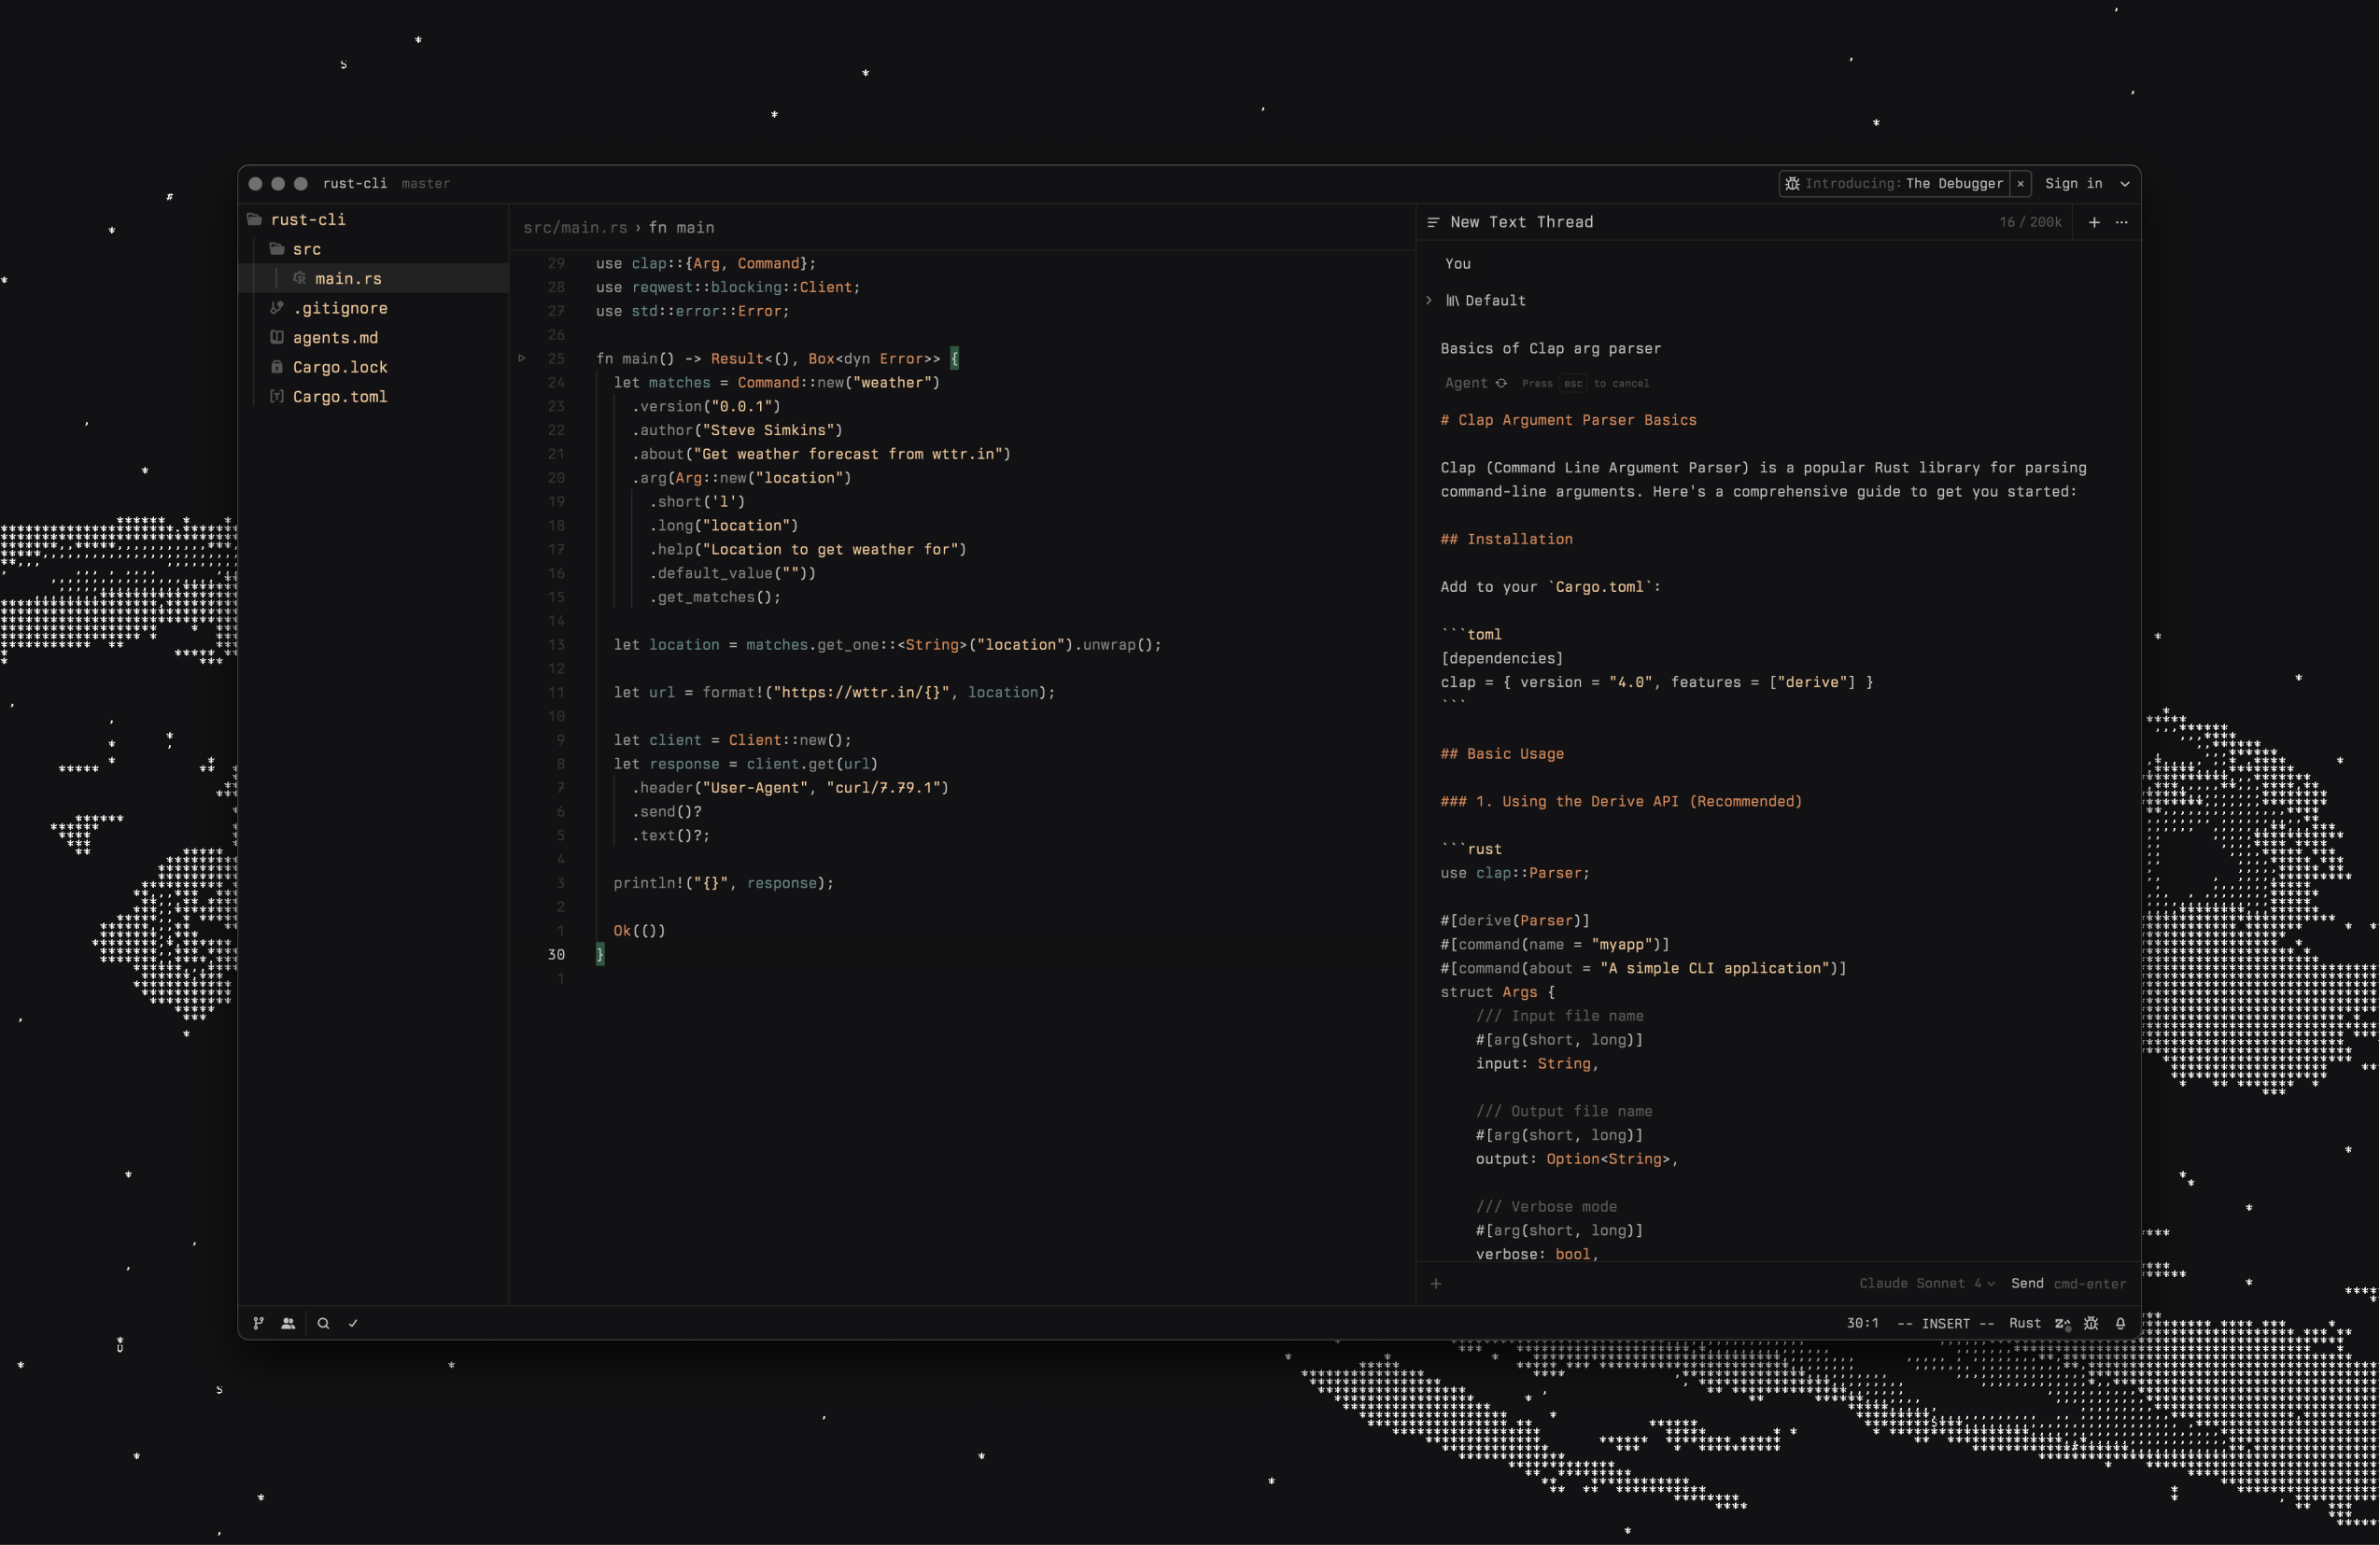Viewport: 2380px width, 1545px height.
Task: Click the New Text Thread title
Action: point(1521,222)
